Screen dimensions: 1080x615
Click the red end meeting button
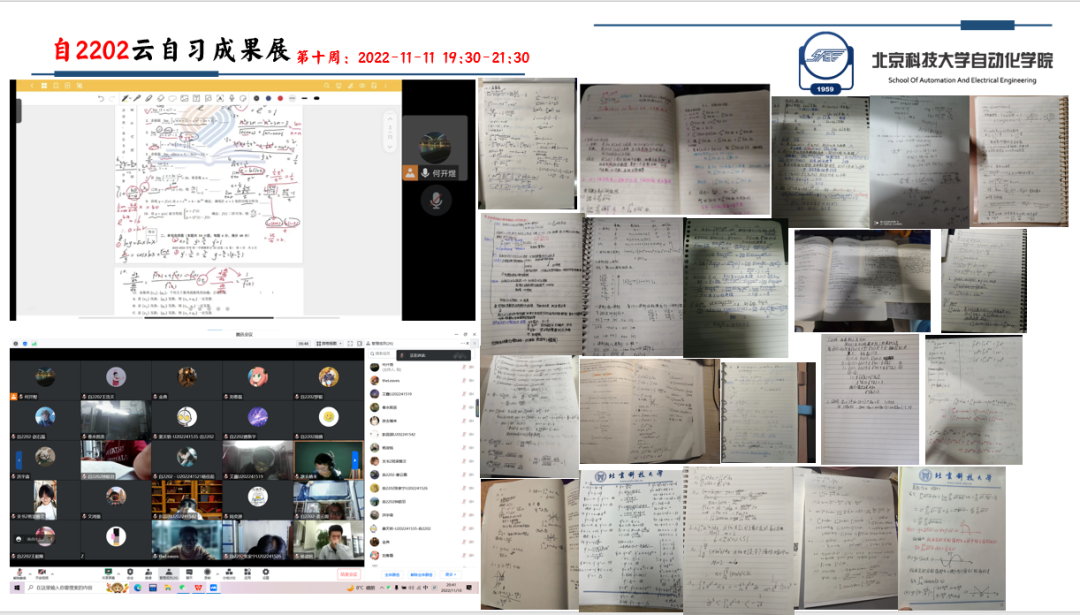[348, 575]
